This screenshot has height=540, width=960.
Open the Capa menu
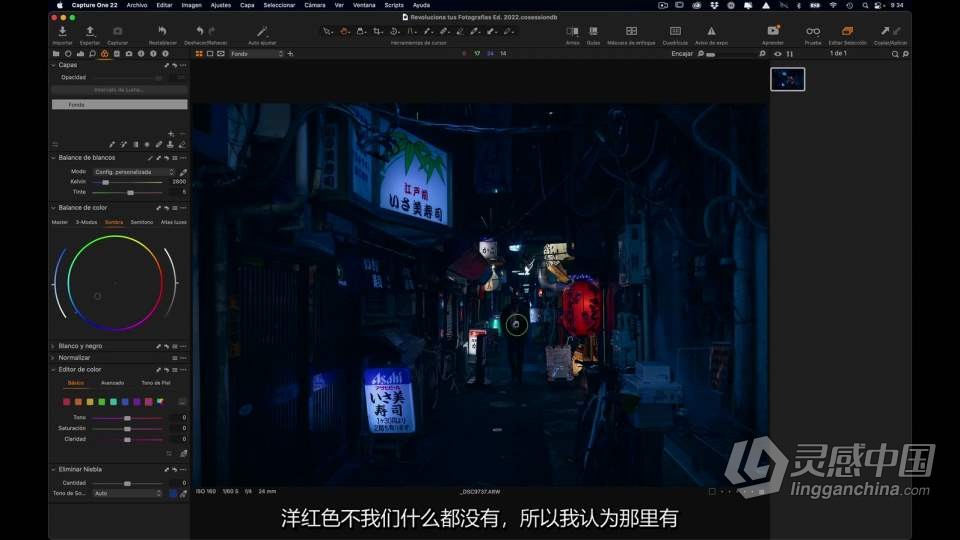(247, 5)
